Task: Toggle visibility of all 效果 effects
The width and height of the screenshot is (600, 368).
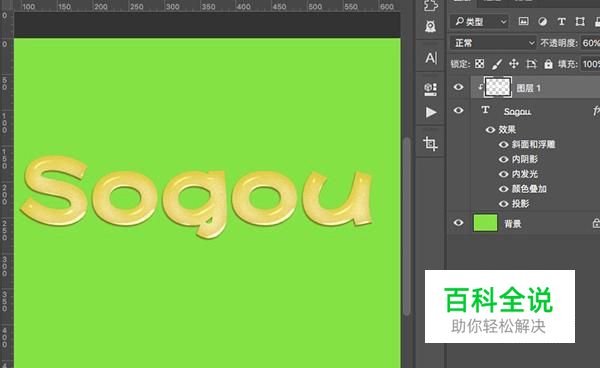Action: click(490, 130)
